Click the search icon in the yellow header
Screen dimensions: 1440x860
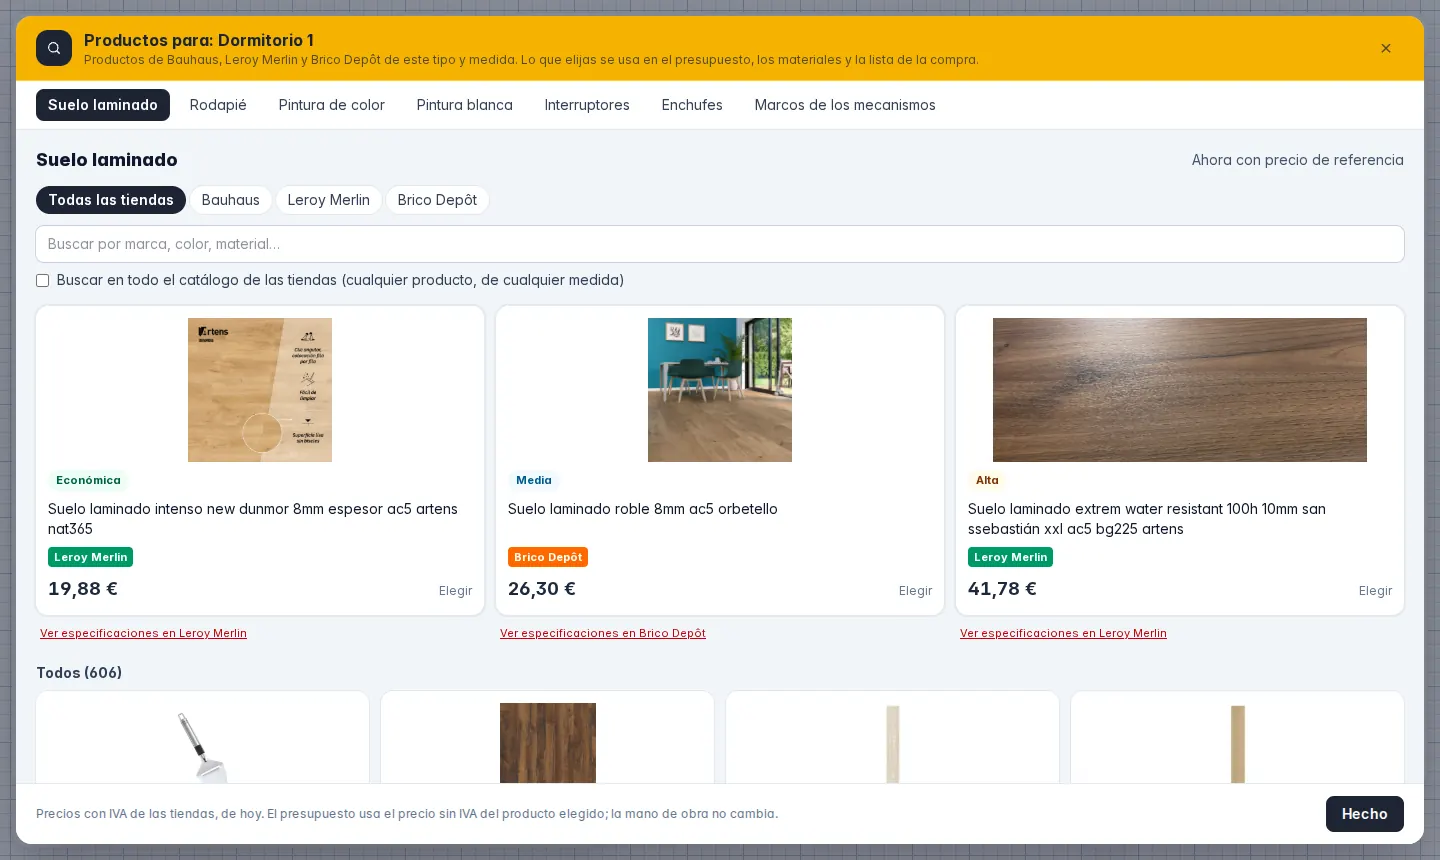(54, 48)
